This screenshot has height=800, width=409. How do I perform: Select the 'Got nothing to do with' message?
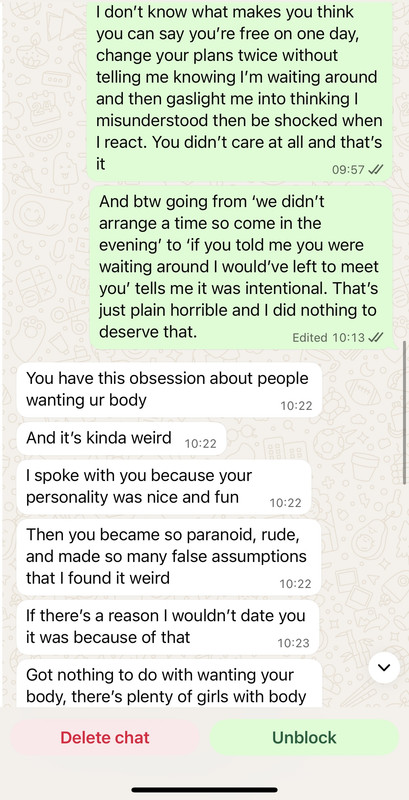click(x=170, y=683)
